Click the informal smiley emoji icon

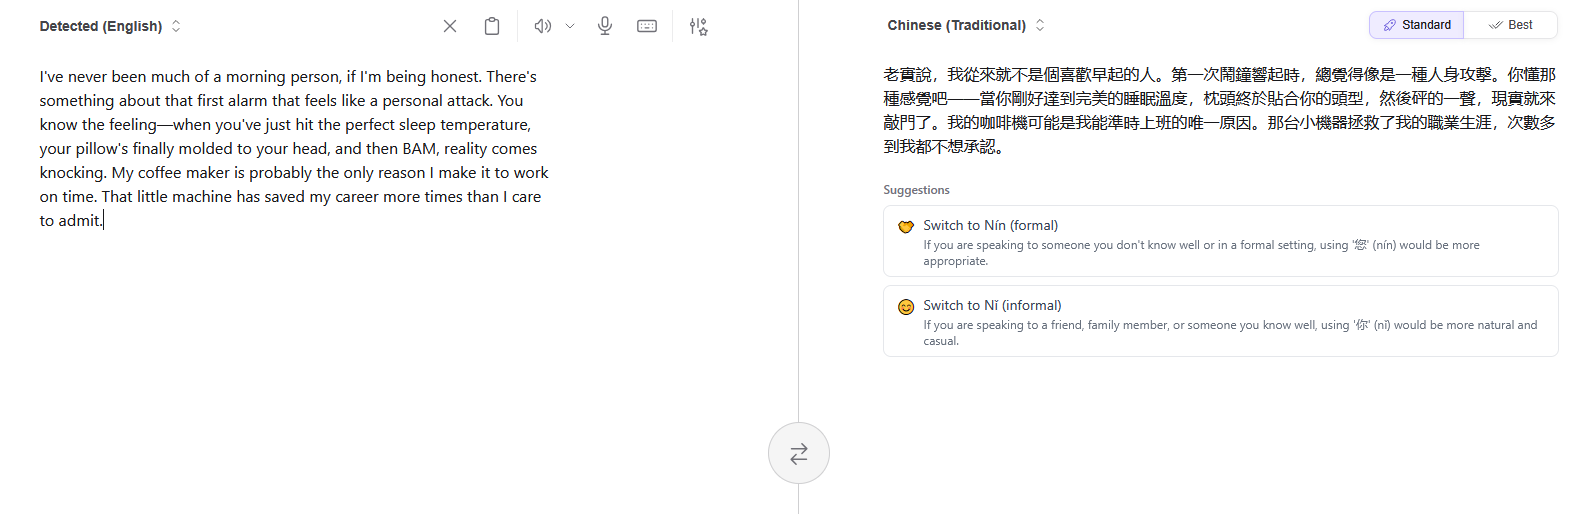click(x=906, y=307)
